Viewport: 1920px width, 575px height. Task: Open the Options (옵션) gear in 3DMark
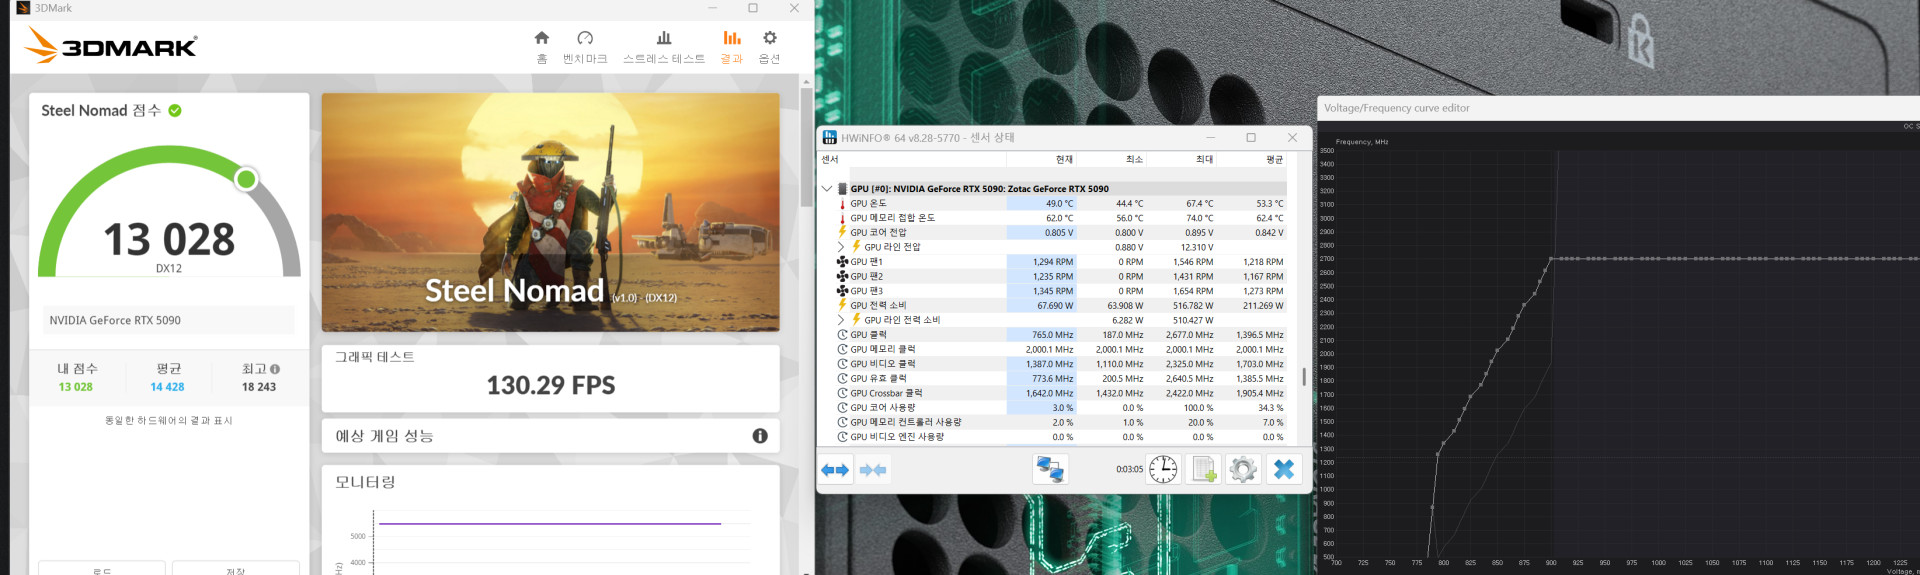(x=769, y=46)
